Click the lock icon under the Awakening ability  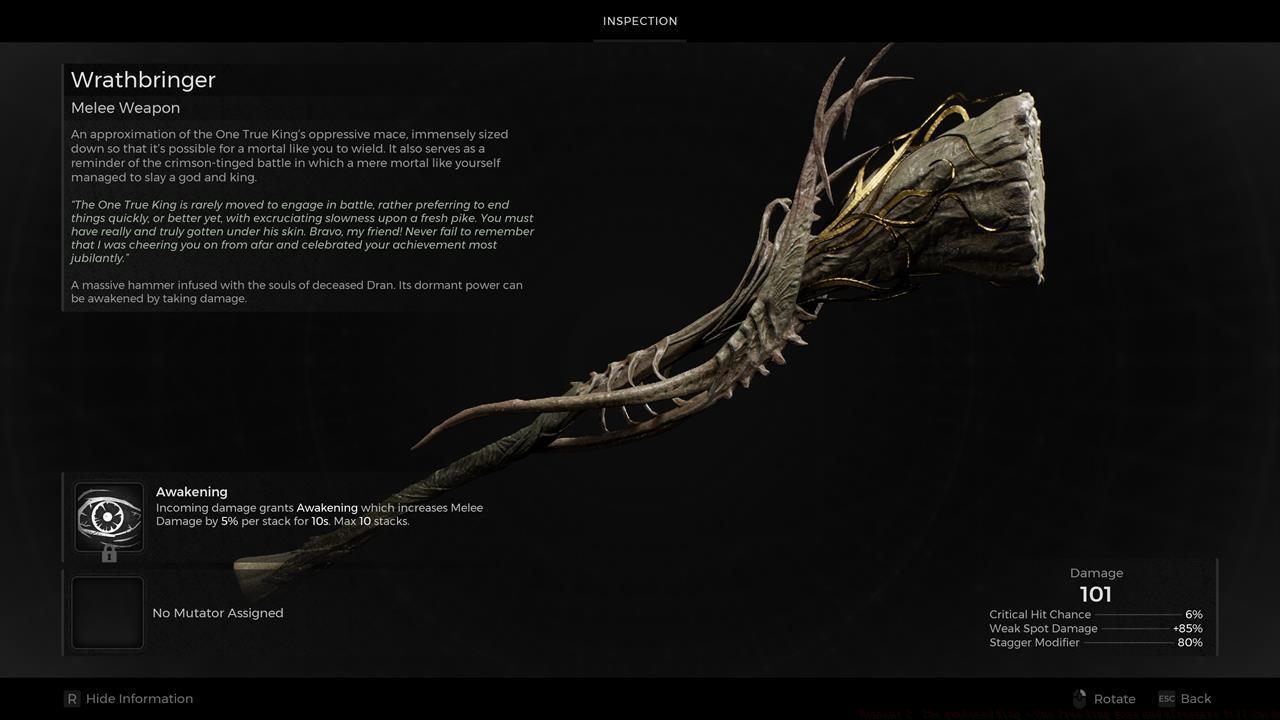tap(109, 554)
